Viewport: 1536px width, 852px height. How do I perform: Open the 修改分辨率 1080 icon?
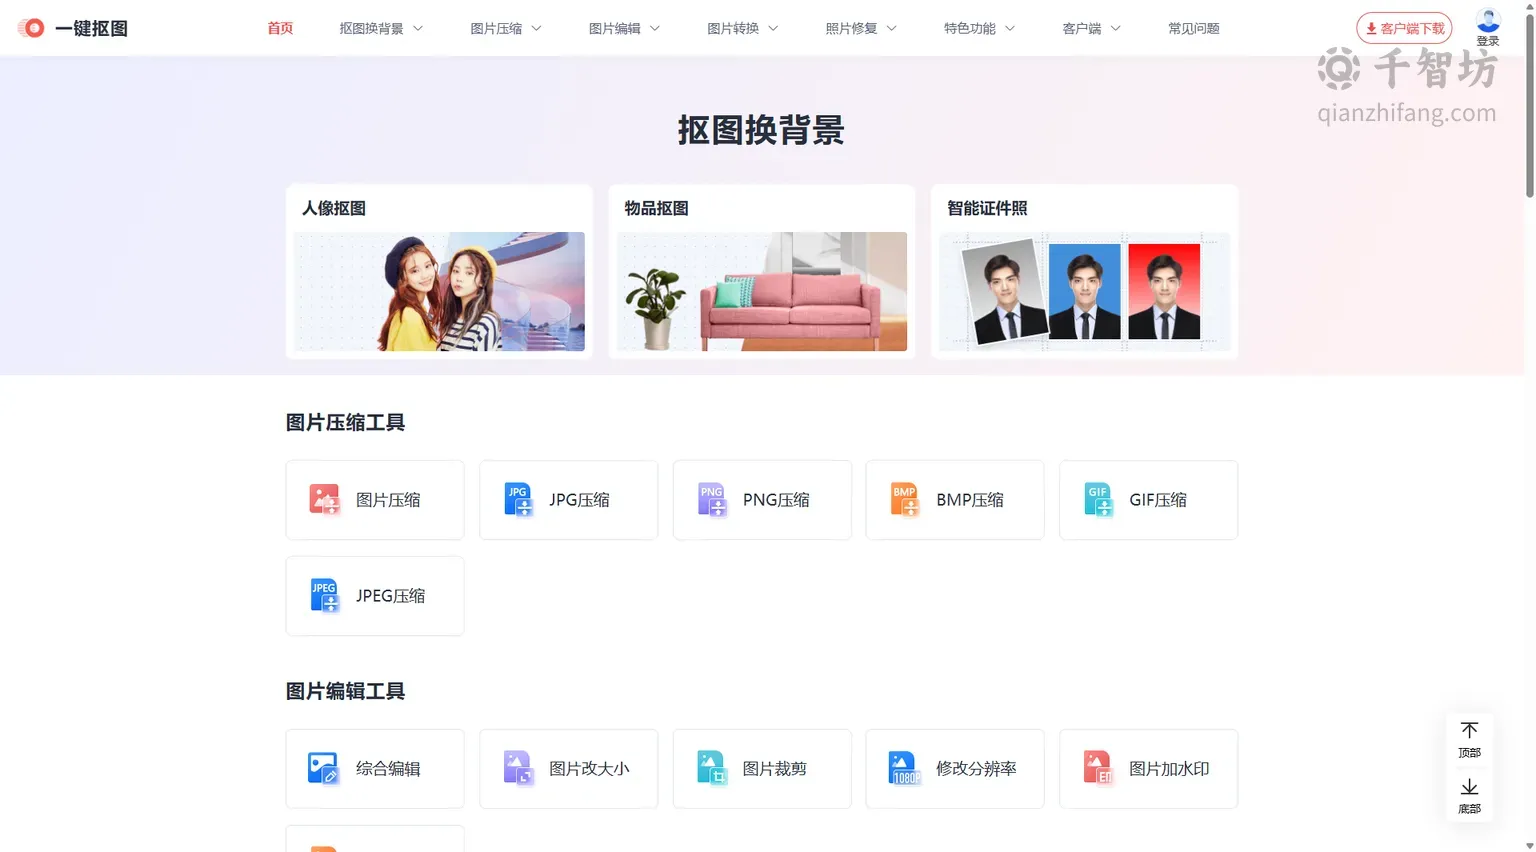click(904, 768)
